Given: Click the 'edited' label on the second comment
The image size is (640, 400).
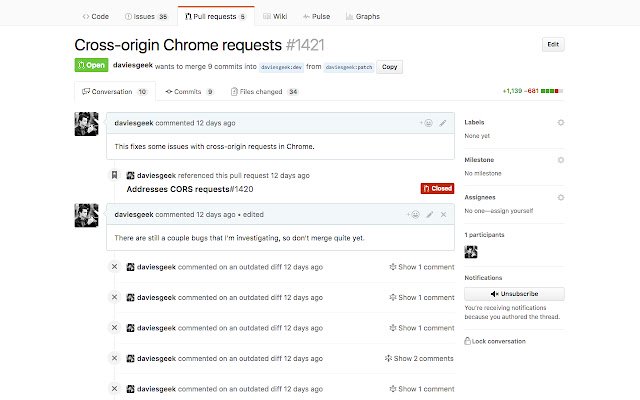Looking at the screenshot, I should (253, 214).
